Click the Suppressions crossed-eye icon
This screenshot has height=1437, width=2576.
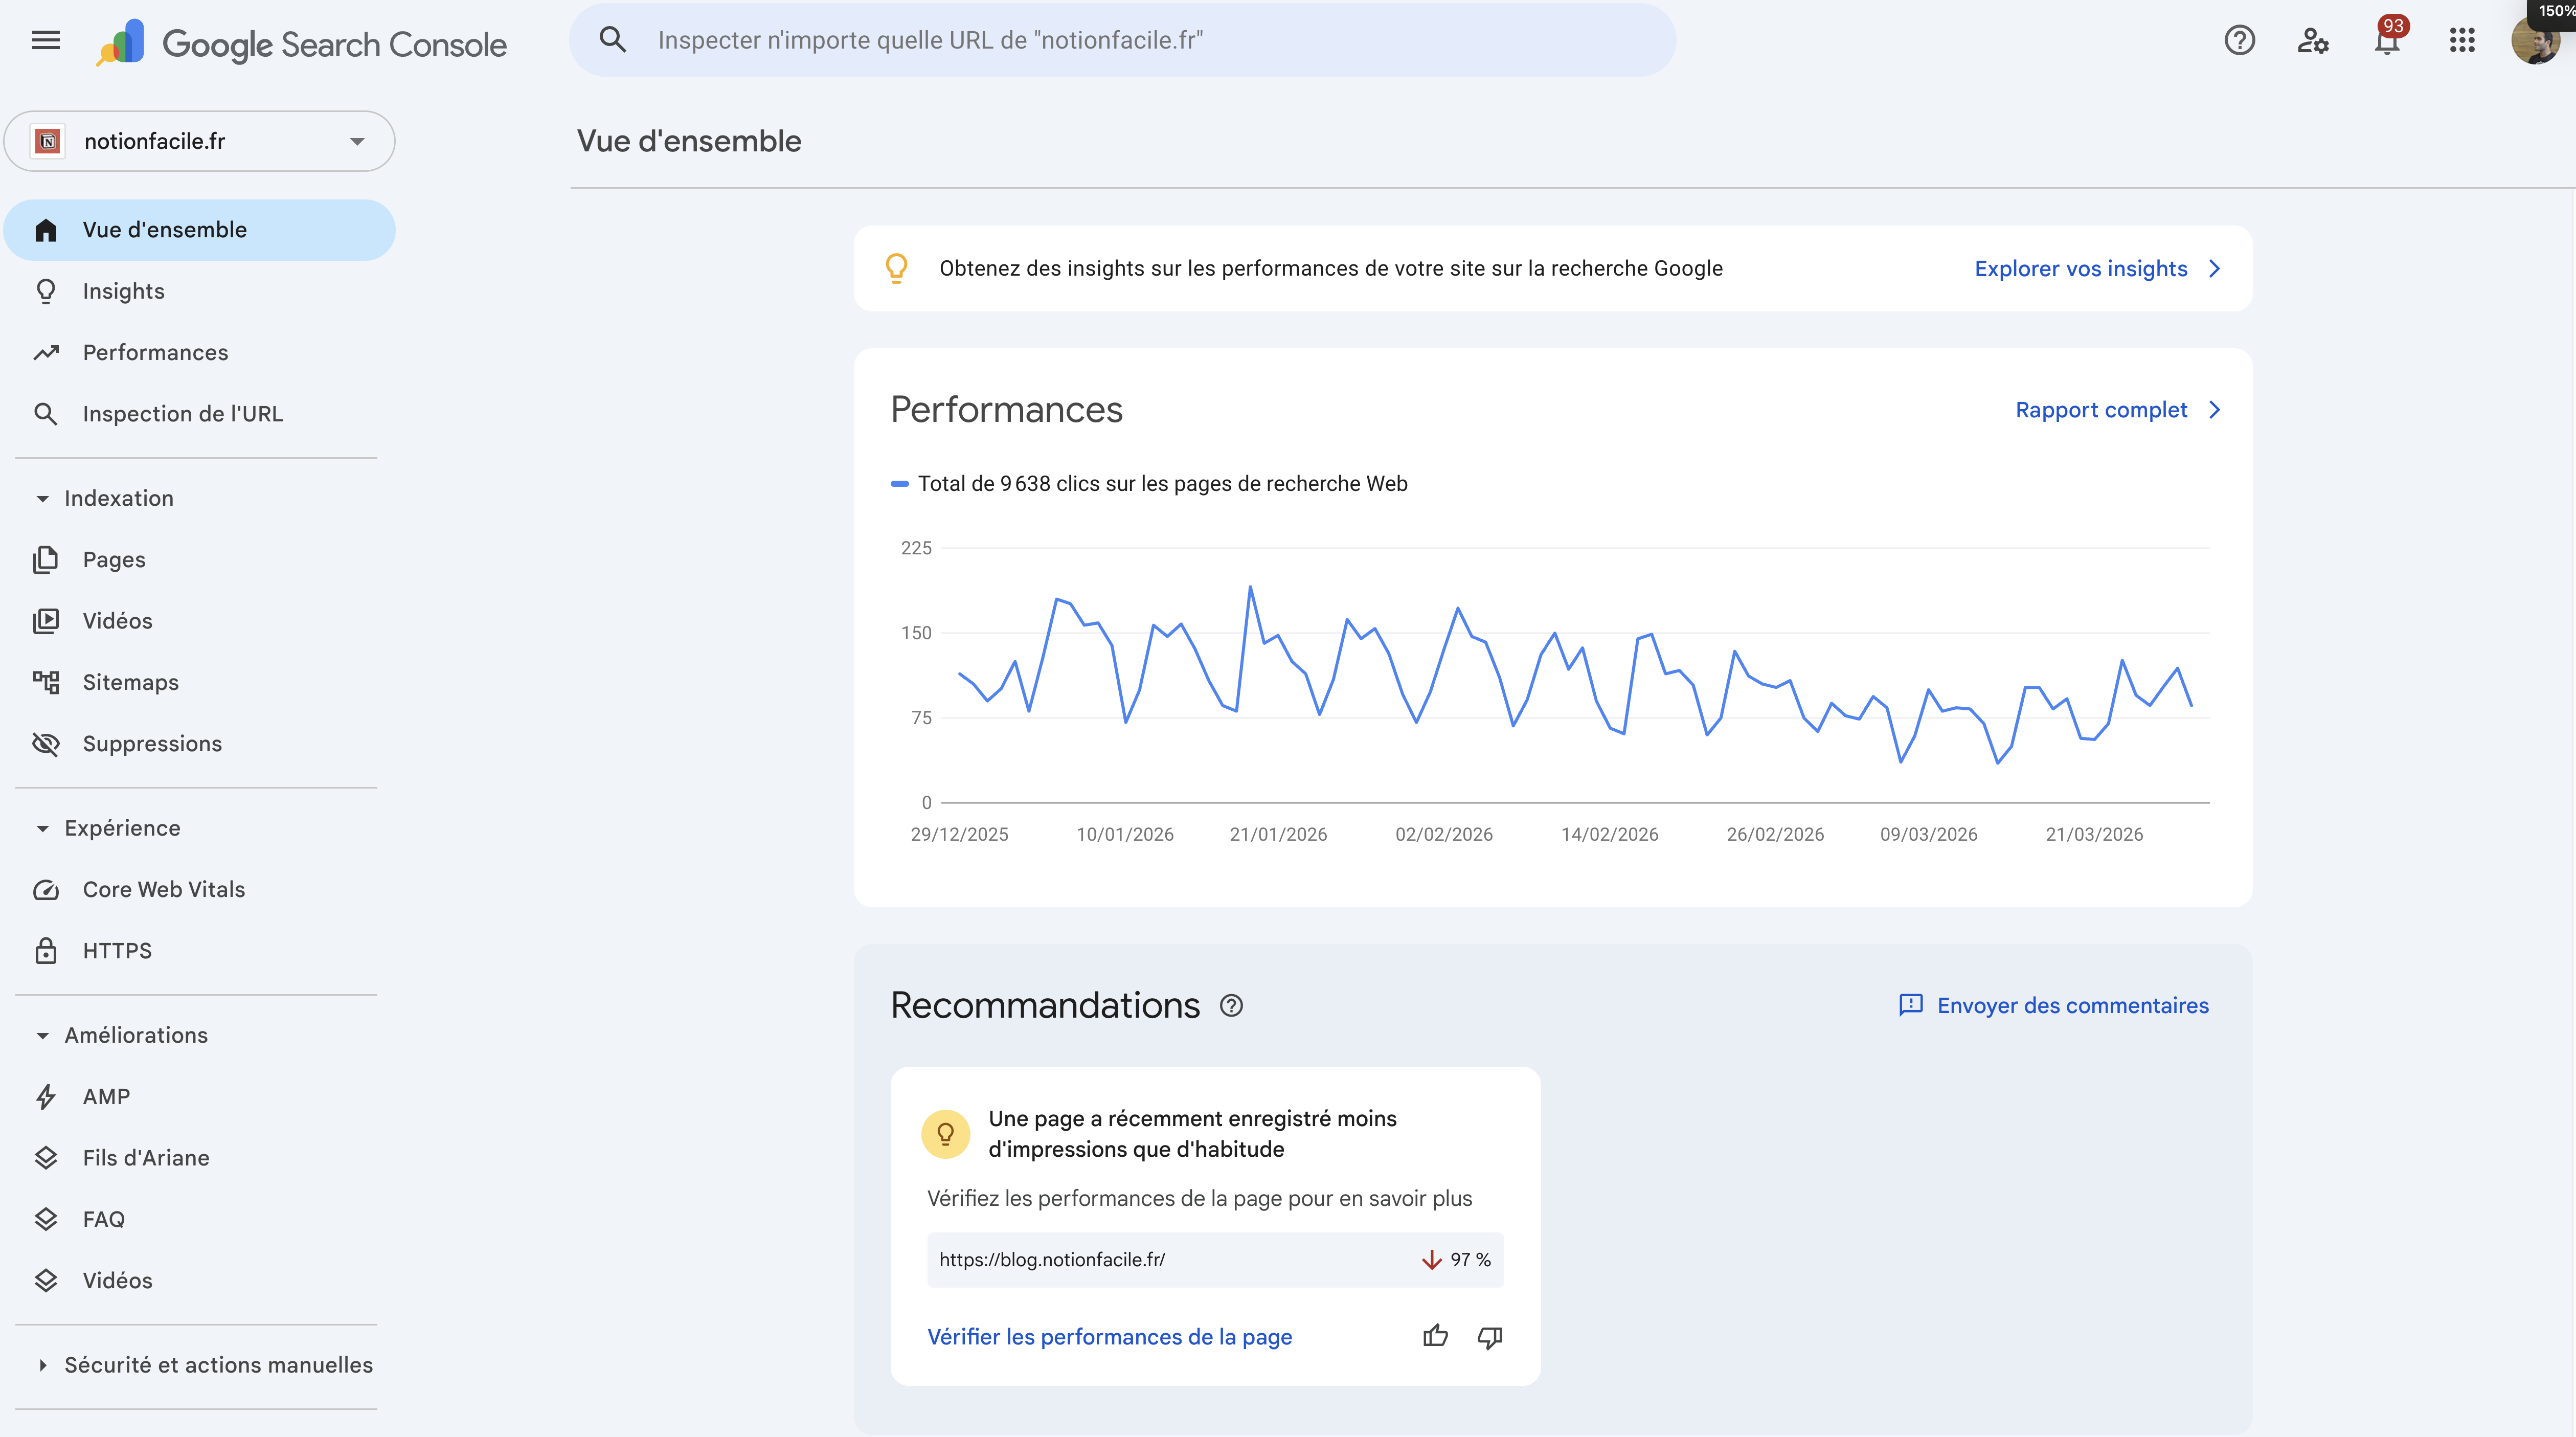(x=46, y=743)
